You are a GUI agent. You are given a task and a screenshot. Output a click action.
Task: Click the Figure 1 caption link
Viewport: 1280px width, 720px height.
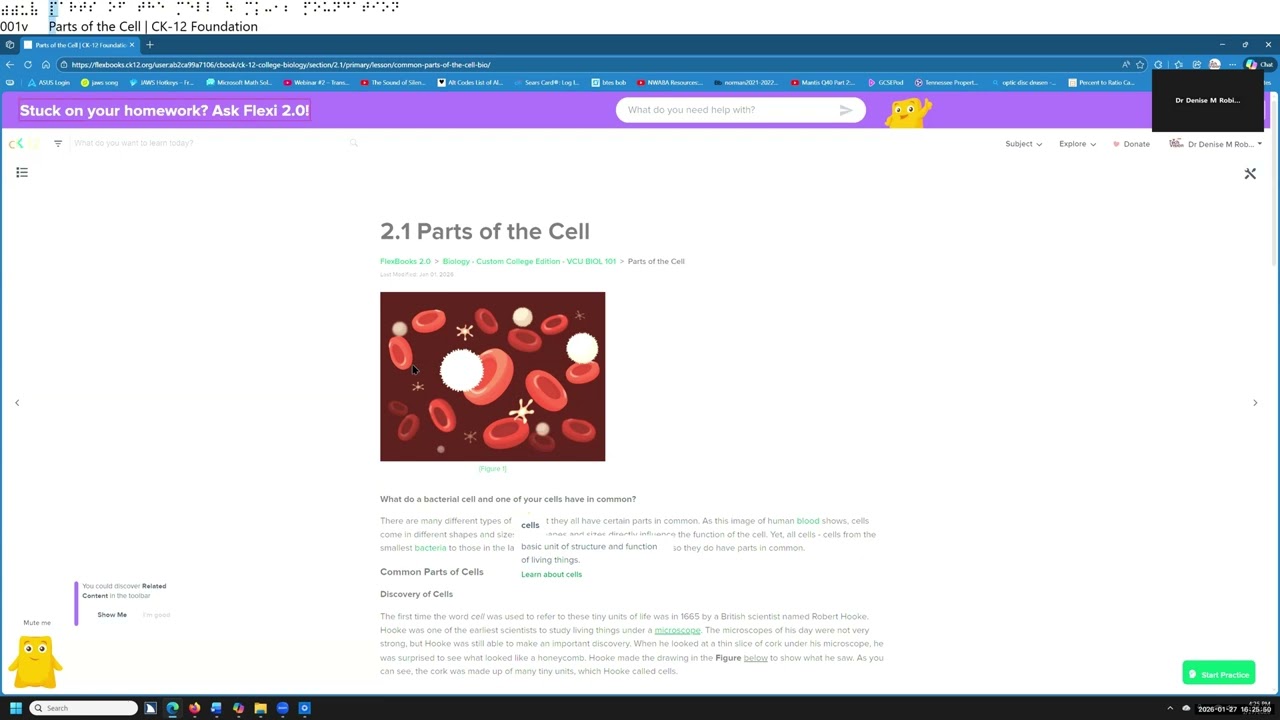(492, 468)
